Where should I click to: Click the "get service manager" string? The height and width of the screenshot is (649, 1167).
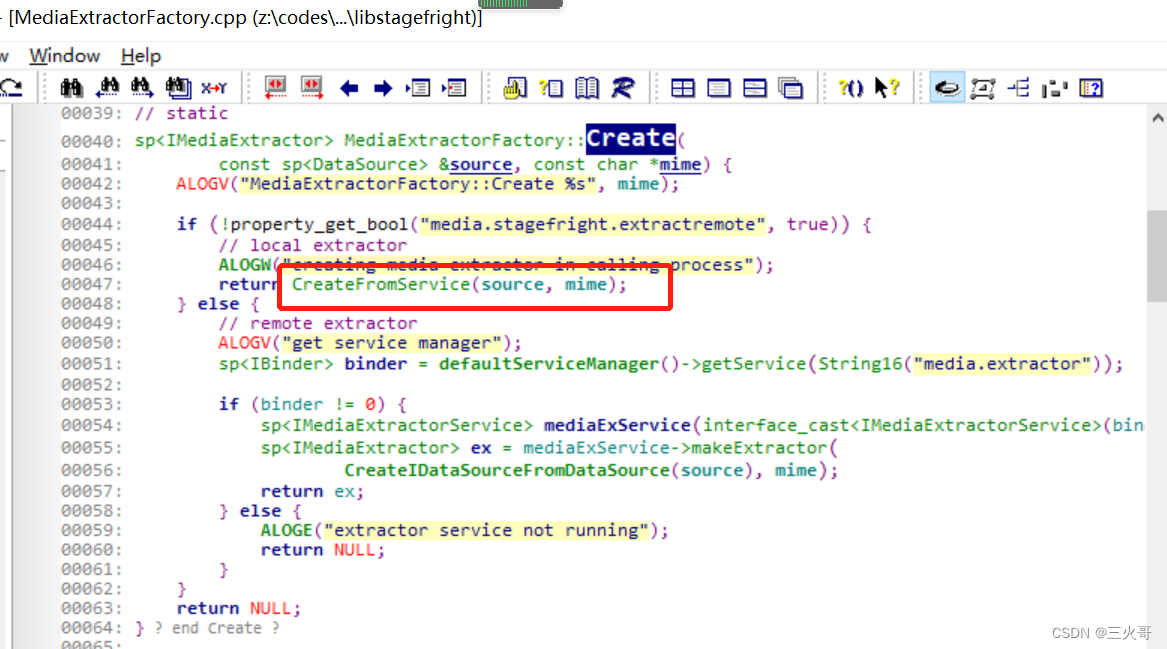pos(392,343)
